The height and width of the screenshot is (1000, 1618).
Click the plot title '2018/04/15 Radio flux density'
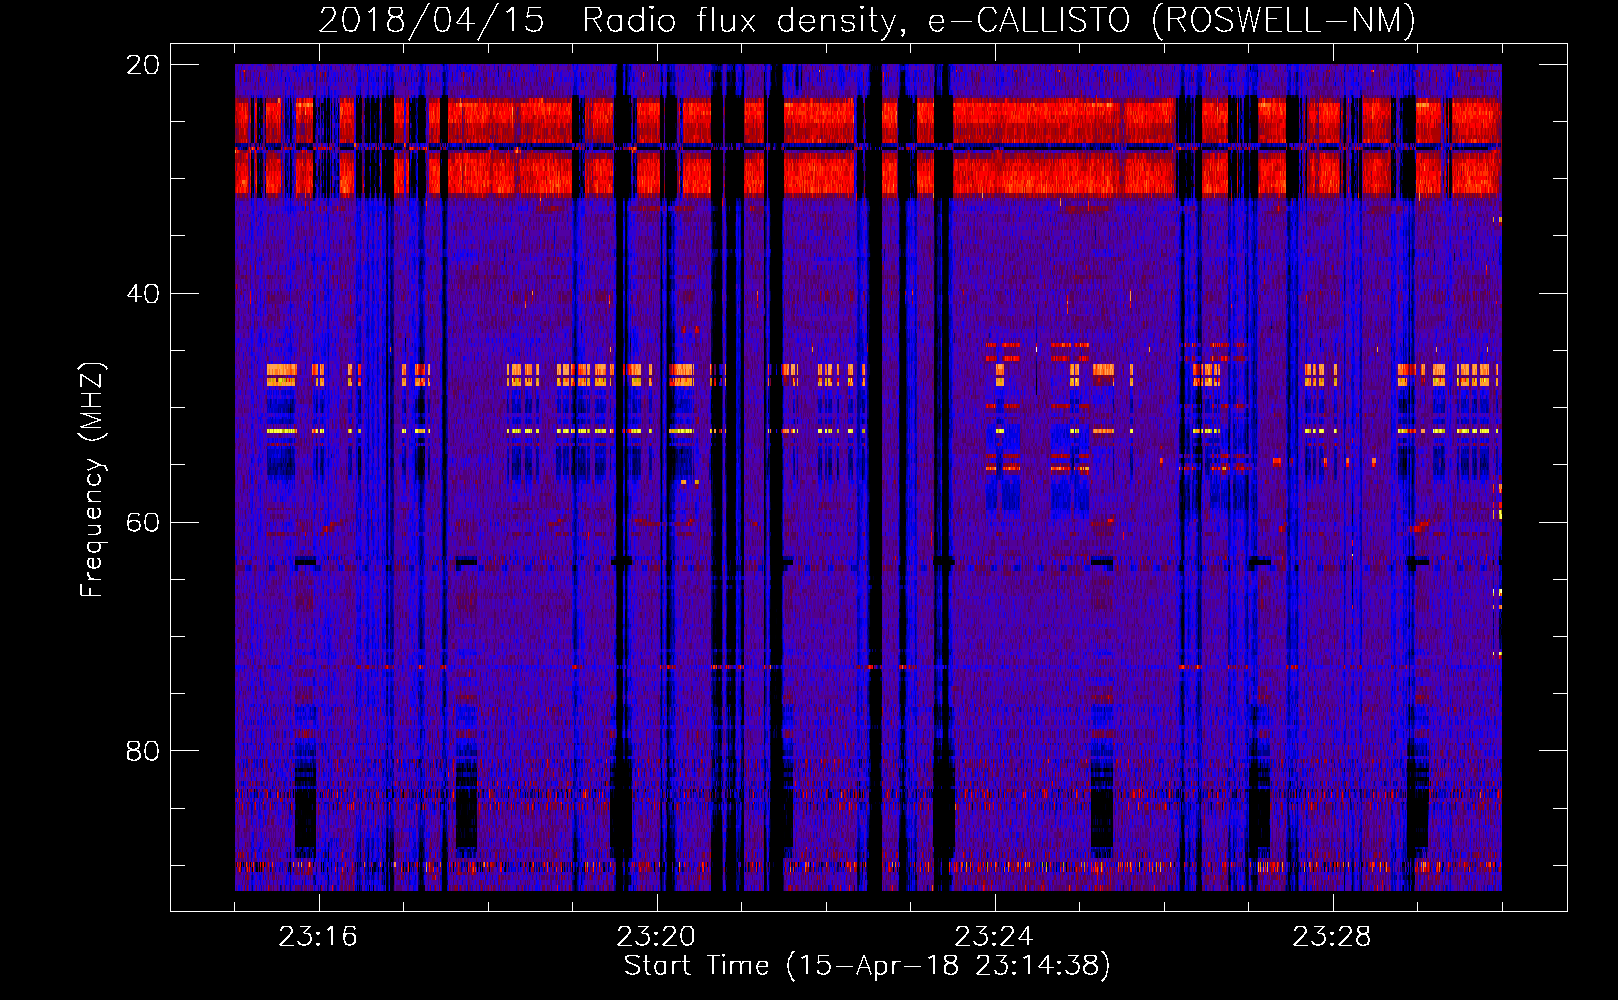point(610,21)
